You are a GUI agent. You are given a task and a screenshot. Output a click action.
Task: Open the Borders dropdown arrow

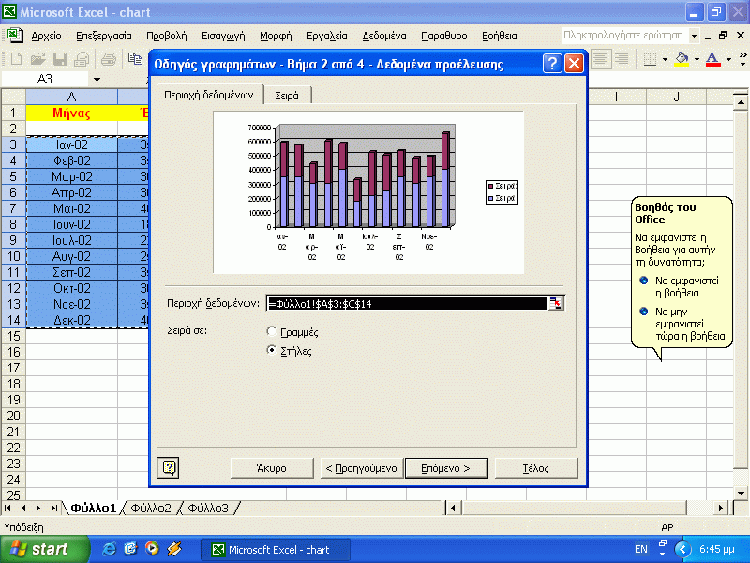coord(665,59)
